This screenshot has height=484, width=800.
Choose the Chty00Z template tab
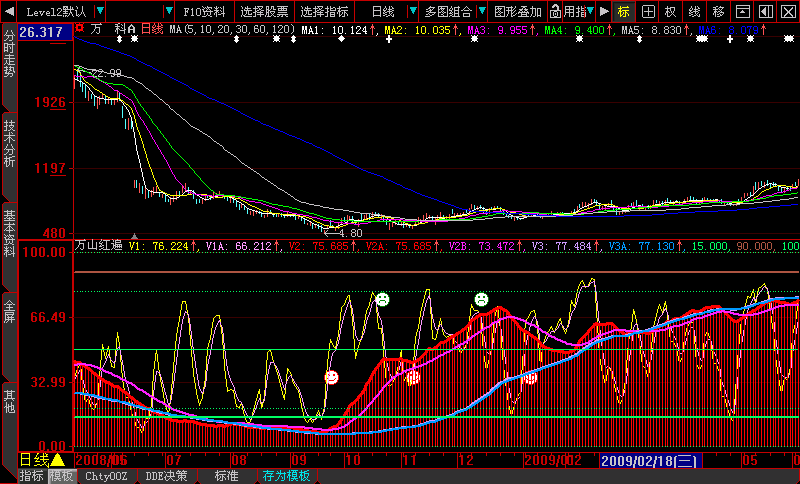tap(106, 476)
